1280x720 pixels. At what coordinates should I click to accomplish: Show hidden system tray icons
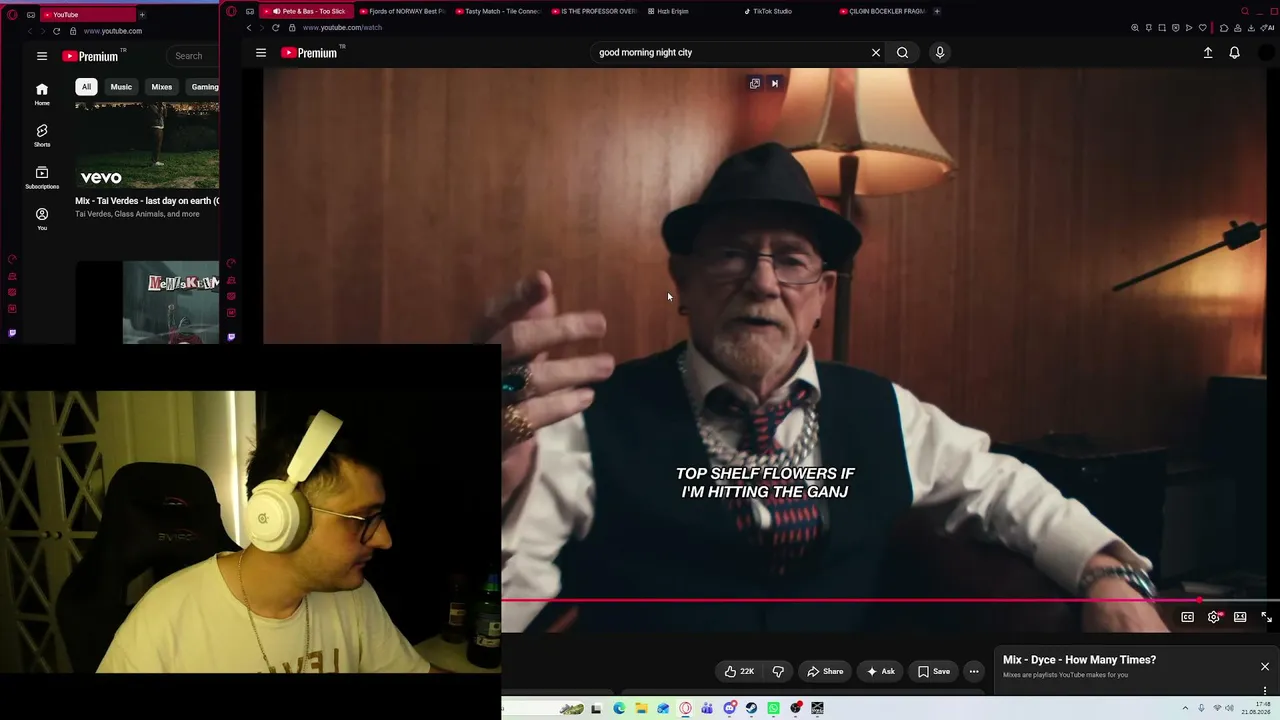tap(1185, 708)
